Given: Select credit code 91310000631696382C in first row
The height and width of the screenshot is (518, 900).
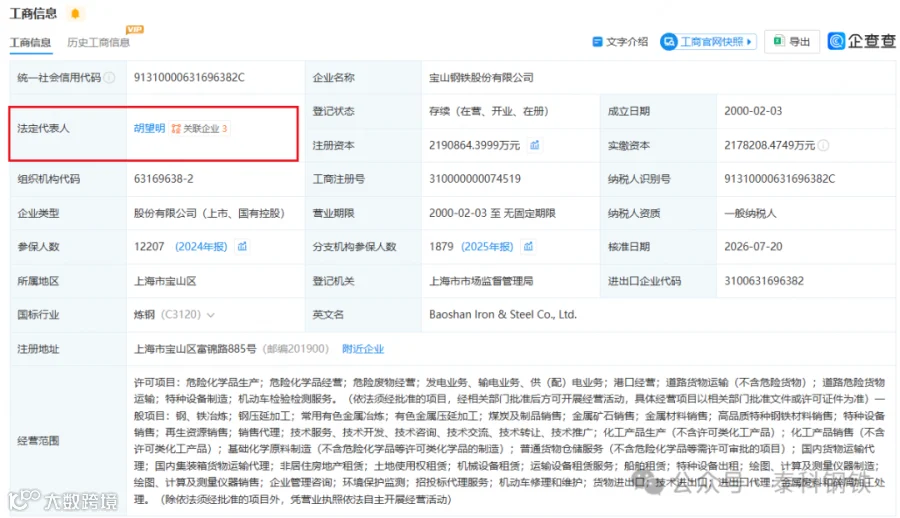Looking at the screenshot, I should click(189, 78).
